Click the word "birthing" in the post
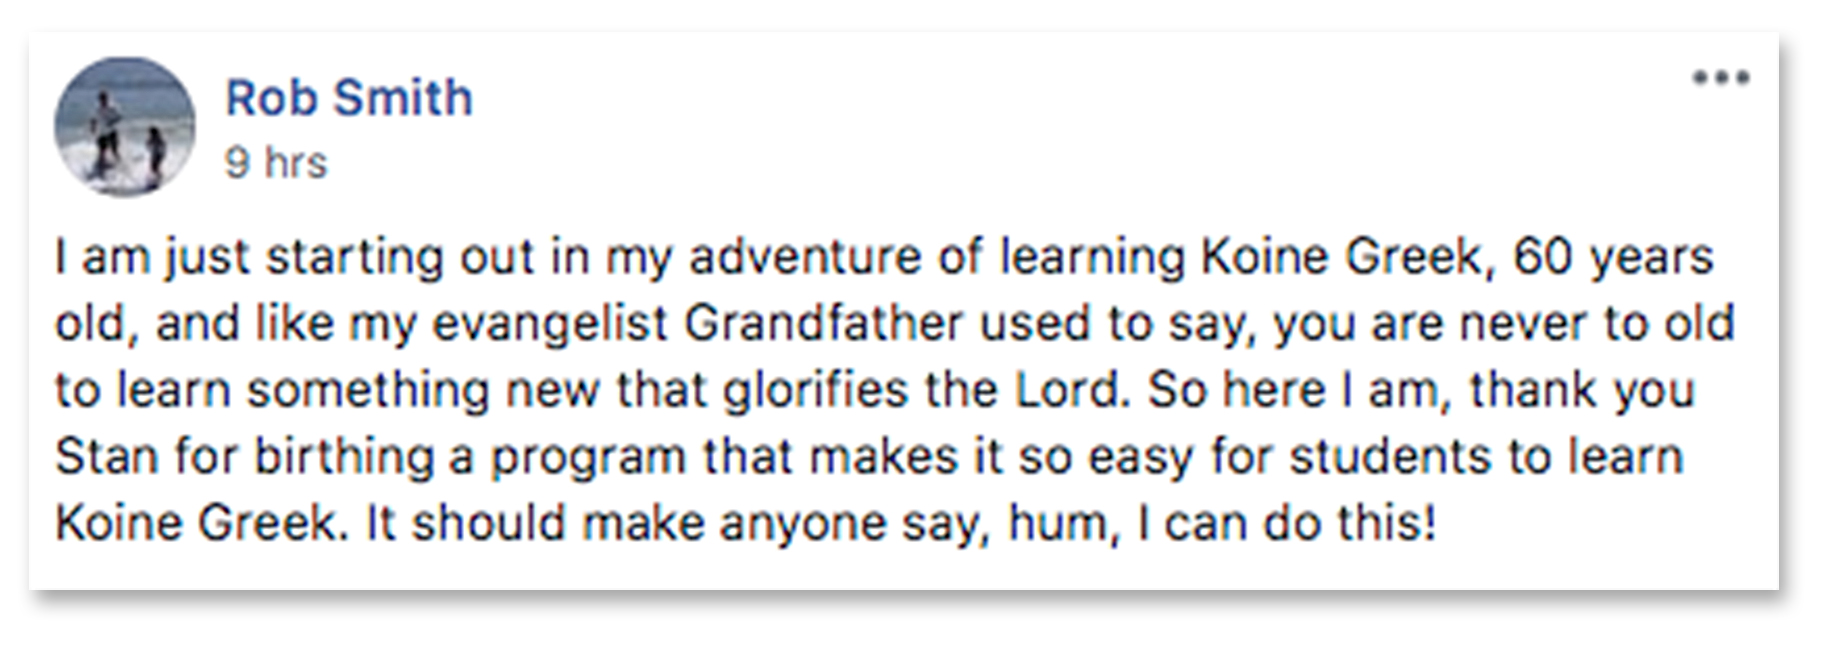The image size is (1835, 647). (x=344, y=458)
